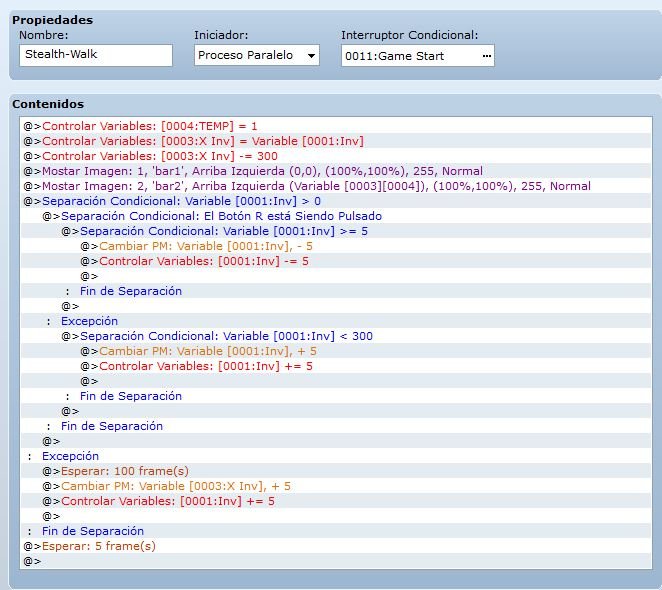
Task: Select the Cambiar PM Variable Inv - 5 line
Action: click(x=336, y=246)
